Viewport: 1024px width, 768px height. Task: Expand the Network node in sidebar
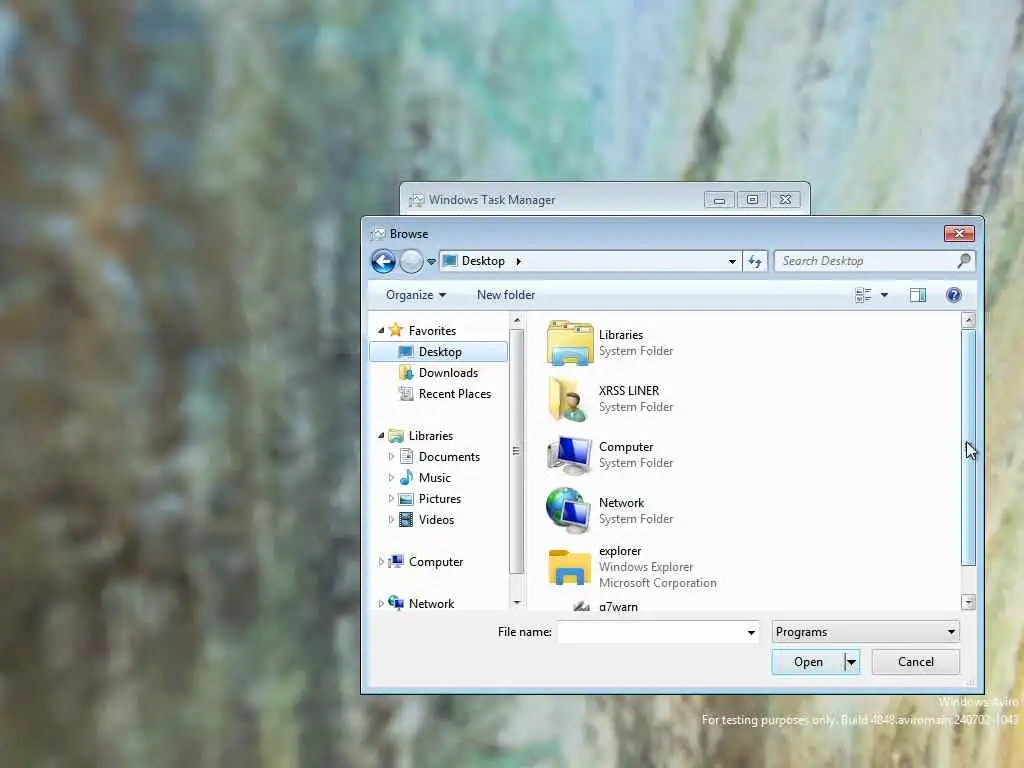pyautogui.click(x=381, y=603)
